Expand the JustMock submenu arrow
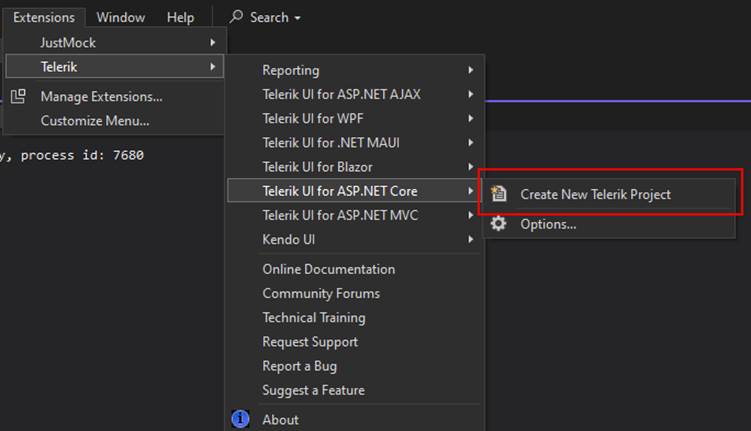 [x=213, y=43]
